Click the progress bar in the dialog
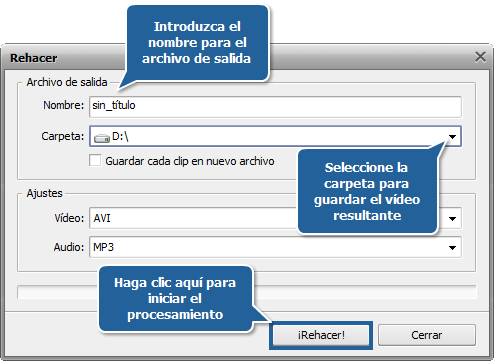The image size is (494, 361). [x=247, y=292]
